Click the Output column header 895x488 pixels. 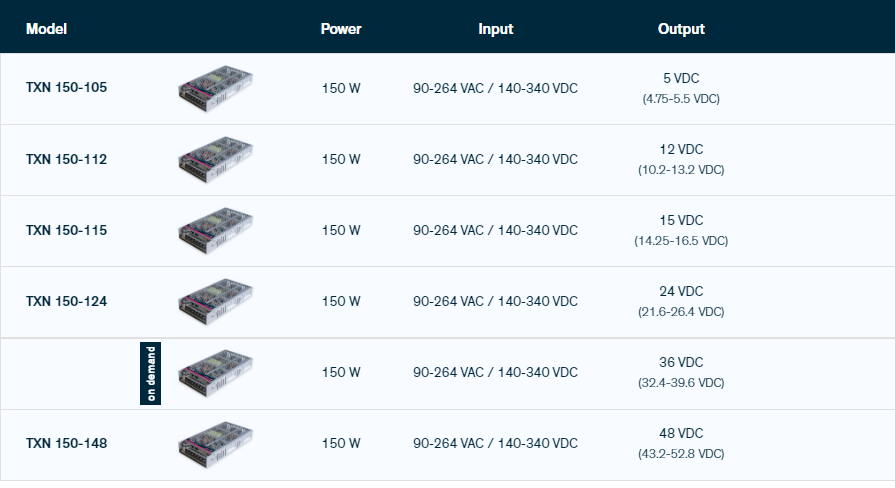click(681, 29)
